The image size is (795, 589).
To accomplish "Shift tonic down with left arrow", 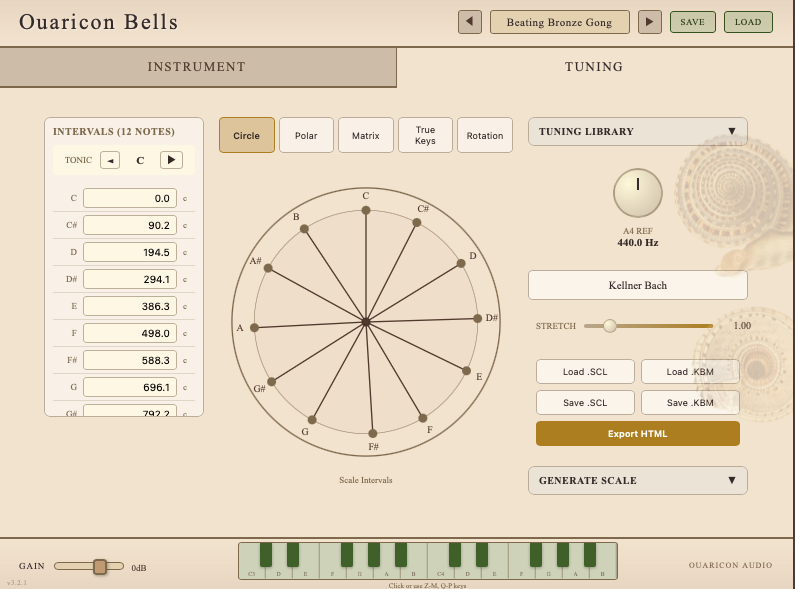I will (x=110, y=160).
